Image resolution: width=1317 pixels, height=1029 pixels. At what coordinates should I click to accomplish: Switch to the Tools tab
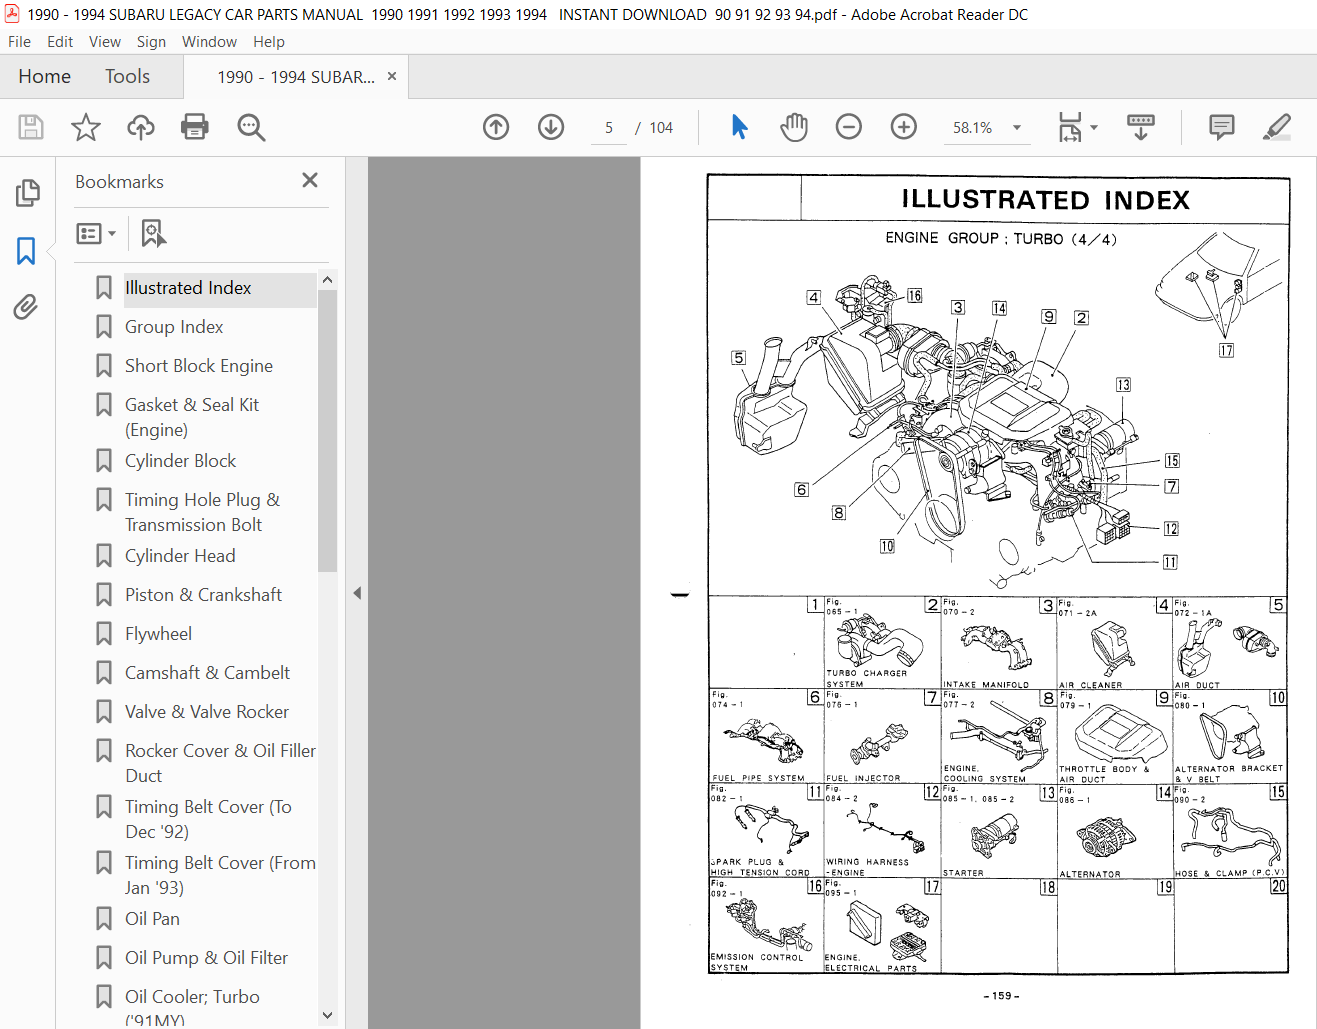[x=127, y=76]
